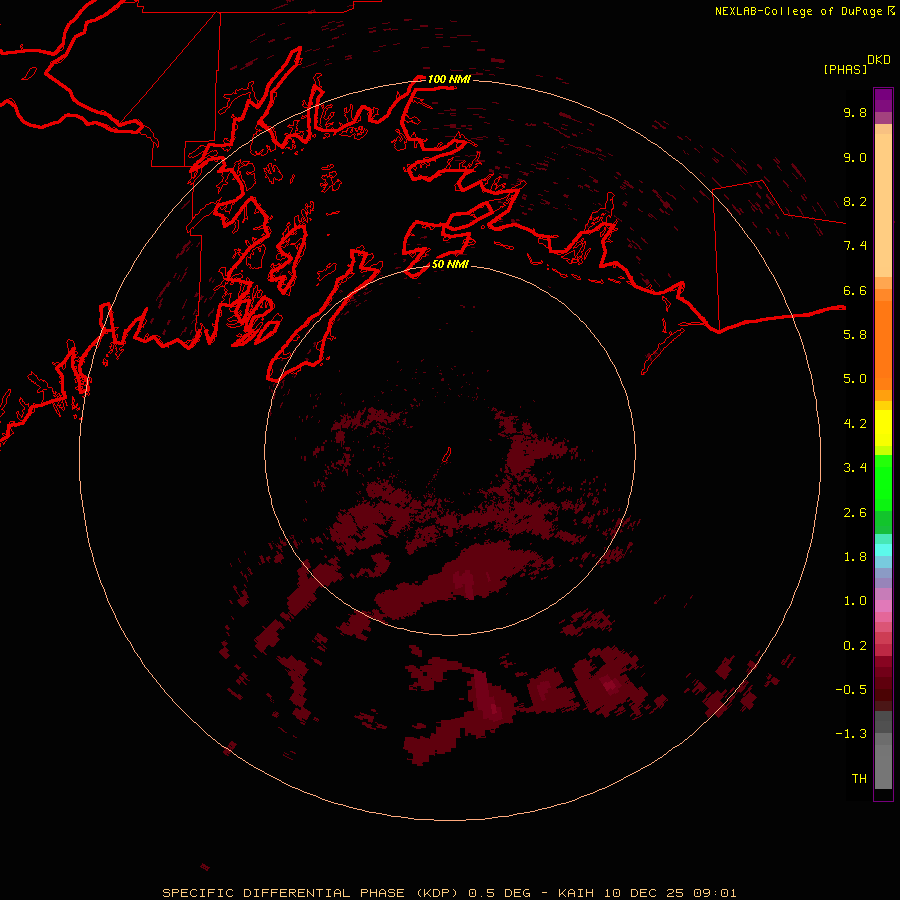Click the pink segment of the color bar
The width and height of the screenshot is (900, 900).
(x=883, y=606)
